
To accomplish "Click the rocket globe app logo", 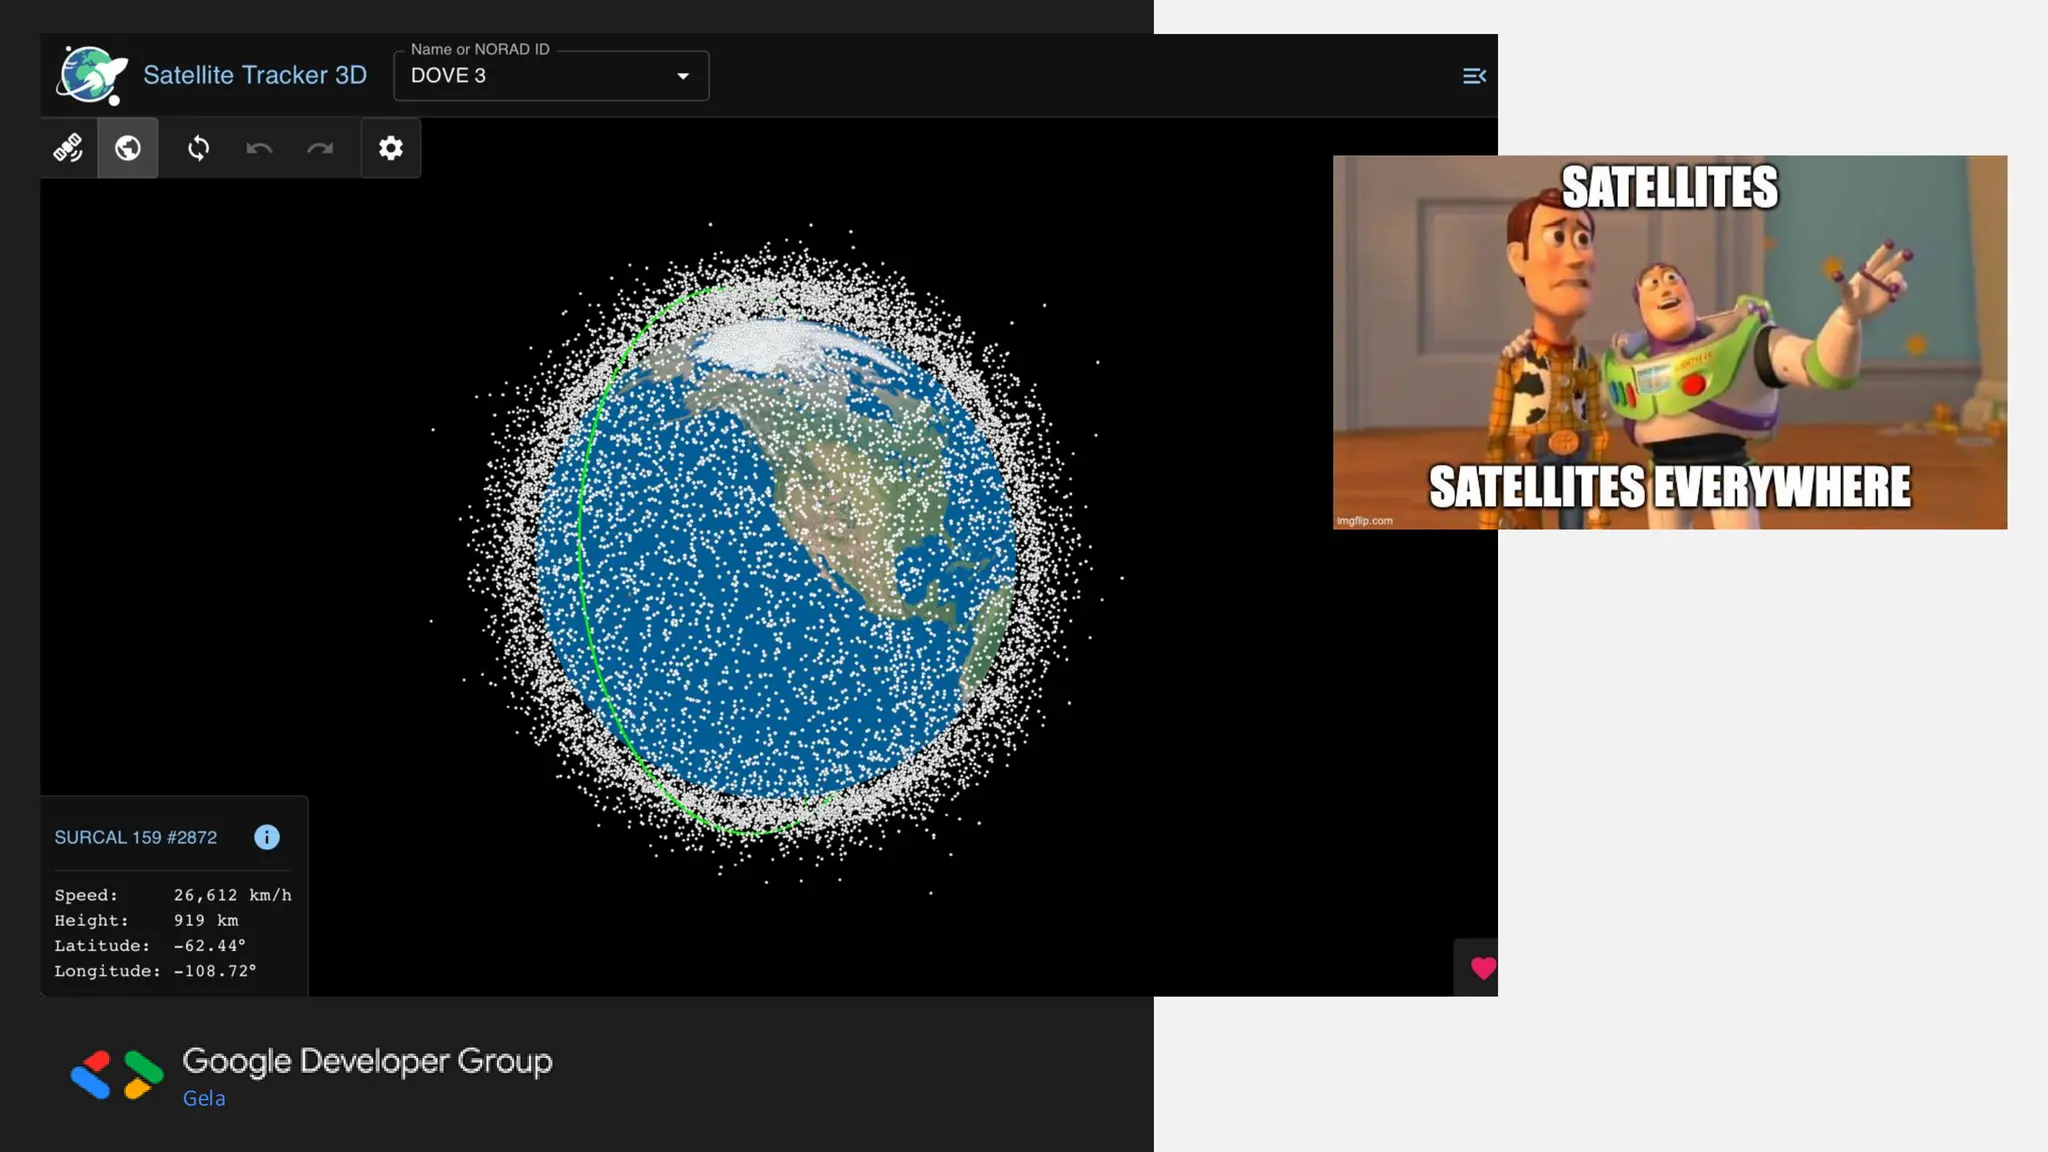I will pos(92,75).
